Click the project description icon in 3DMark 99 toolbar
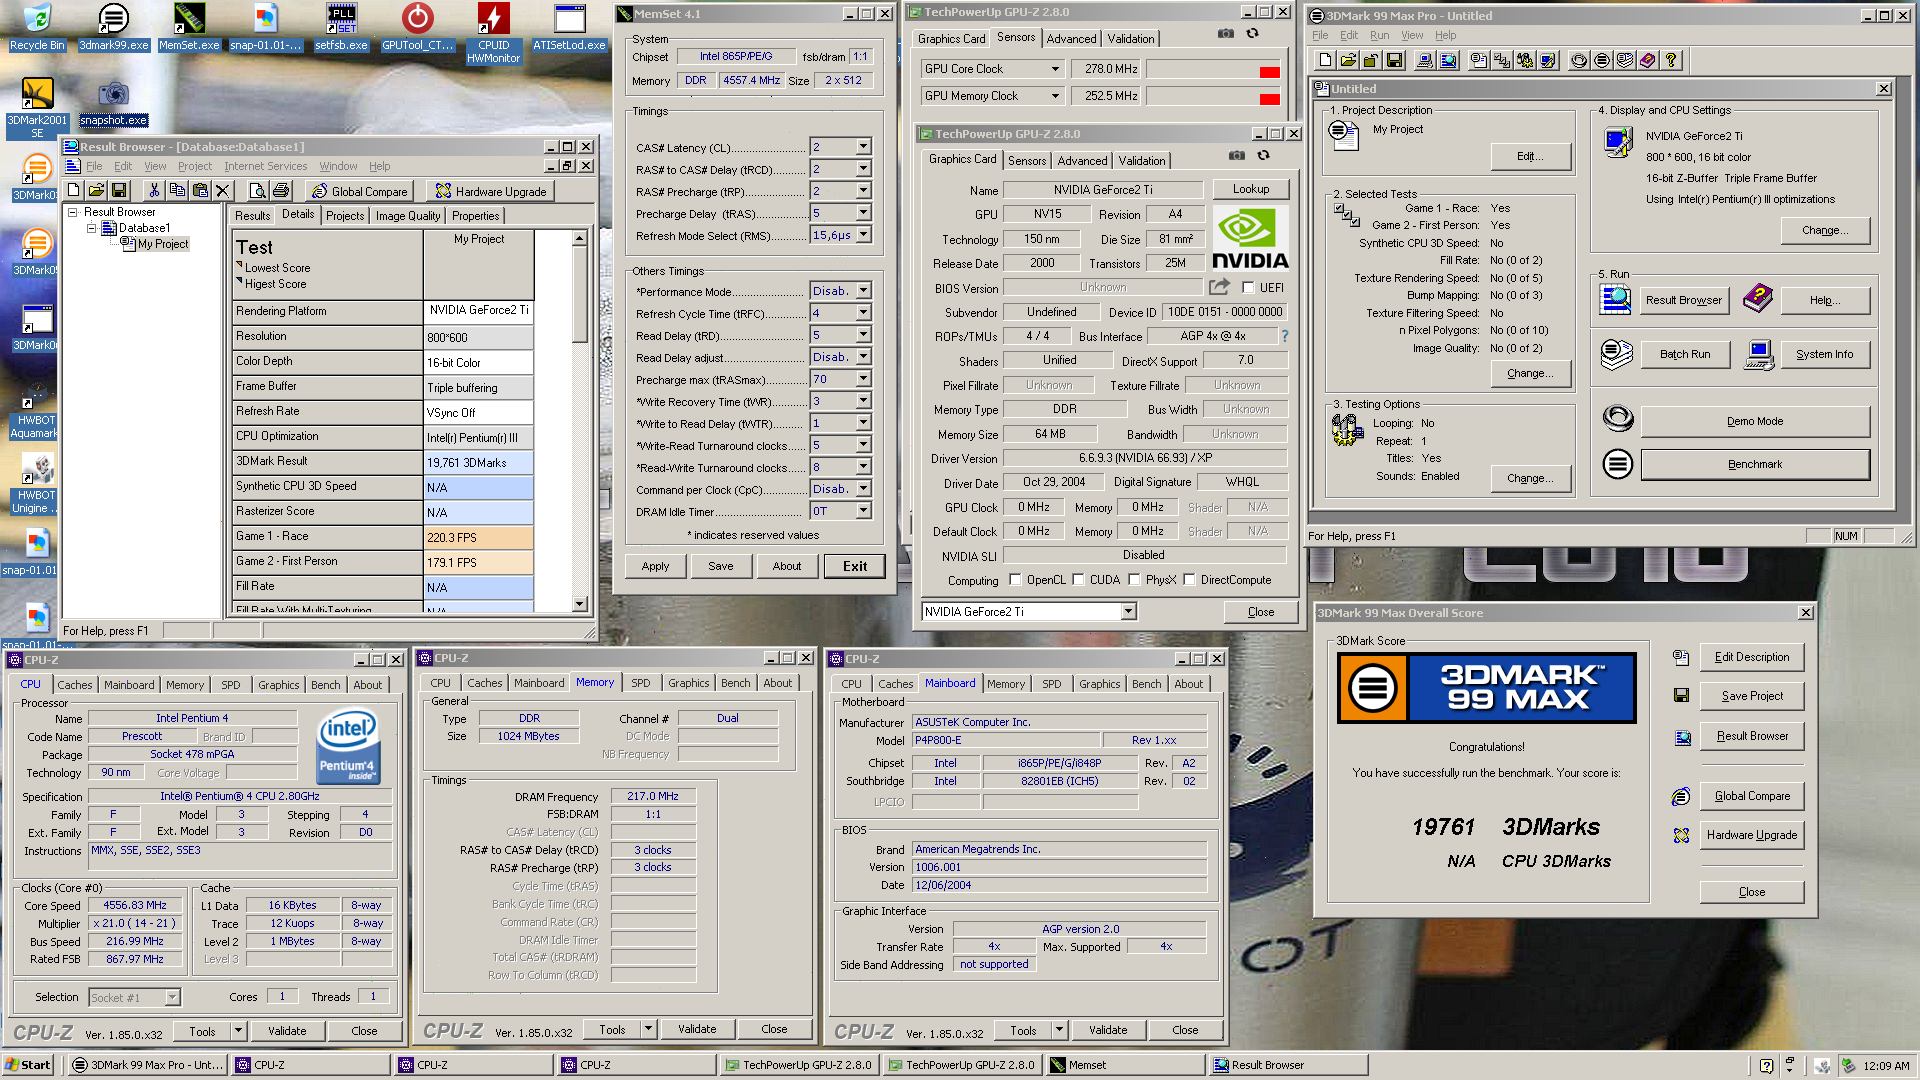Image resolution: width=1920 pixels, height=1080 pixels. click(1478, 61)
